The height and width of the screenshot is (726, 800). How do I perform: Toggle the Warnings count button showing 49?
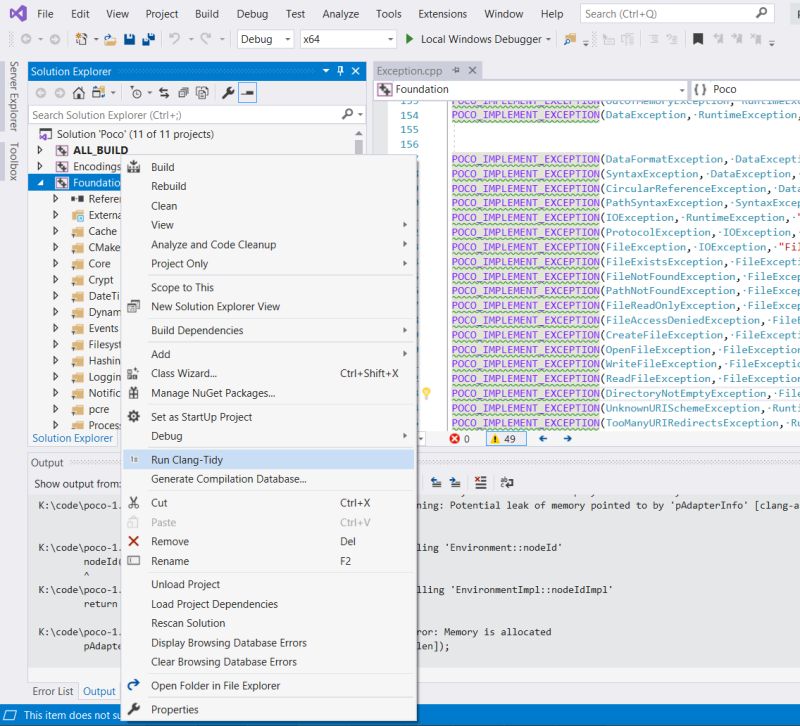(503, 438)
